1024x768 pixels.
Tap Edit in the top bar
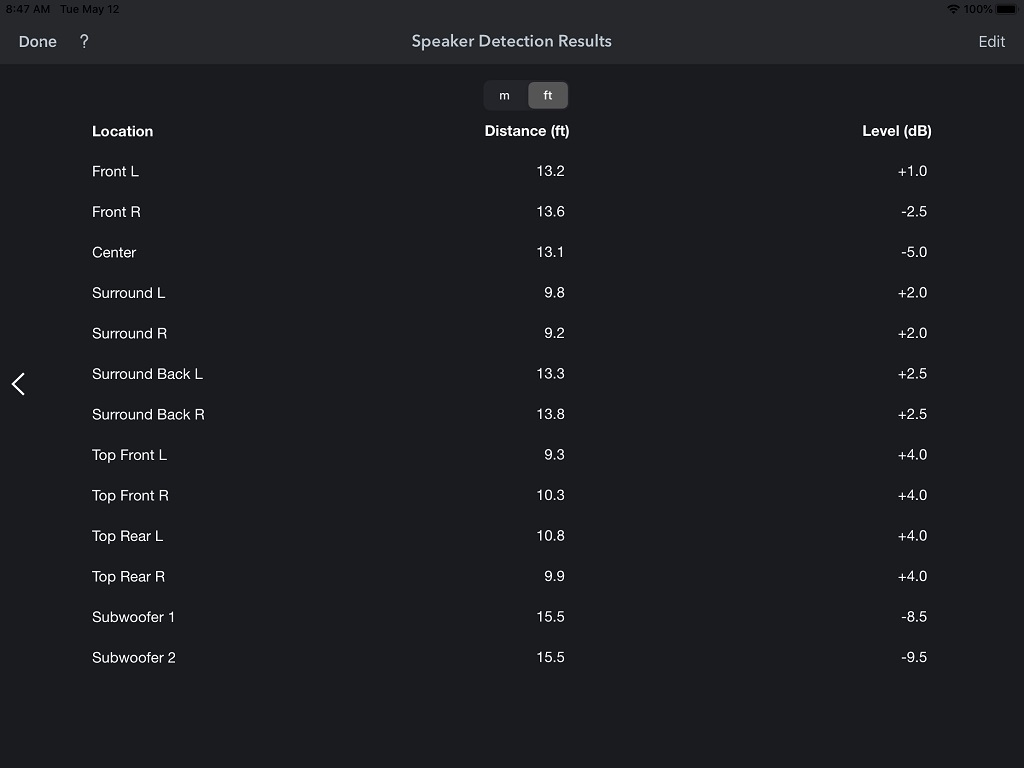(991, 41)
